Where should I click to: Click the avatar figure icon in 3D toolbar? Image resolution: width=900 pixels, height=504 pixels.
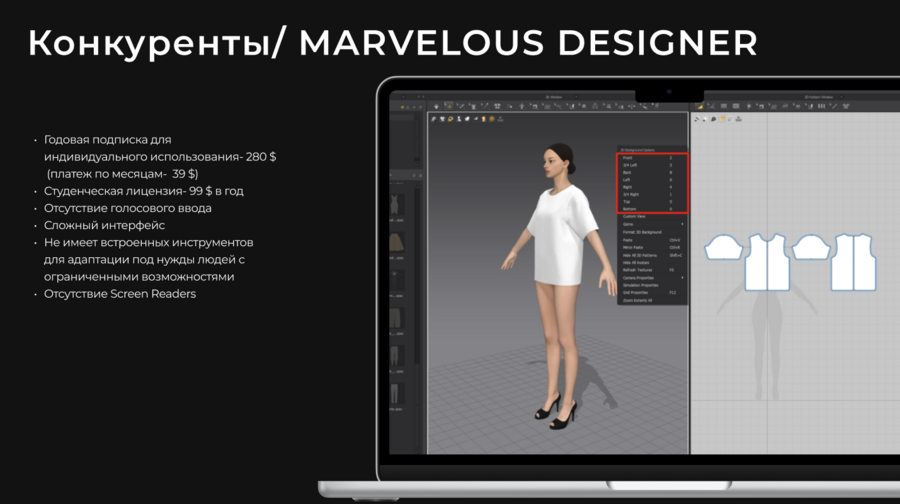pos(522,106)
